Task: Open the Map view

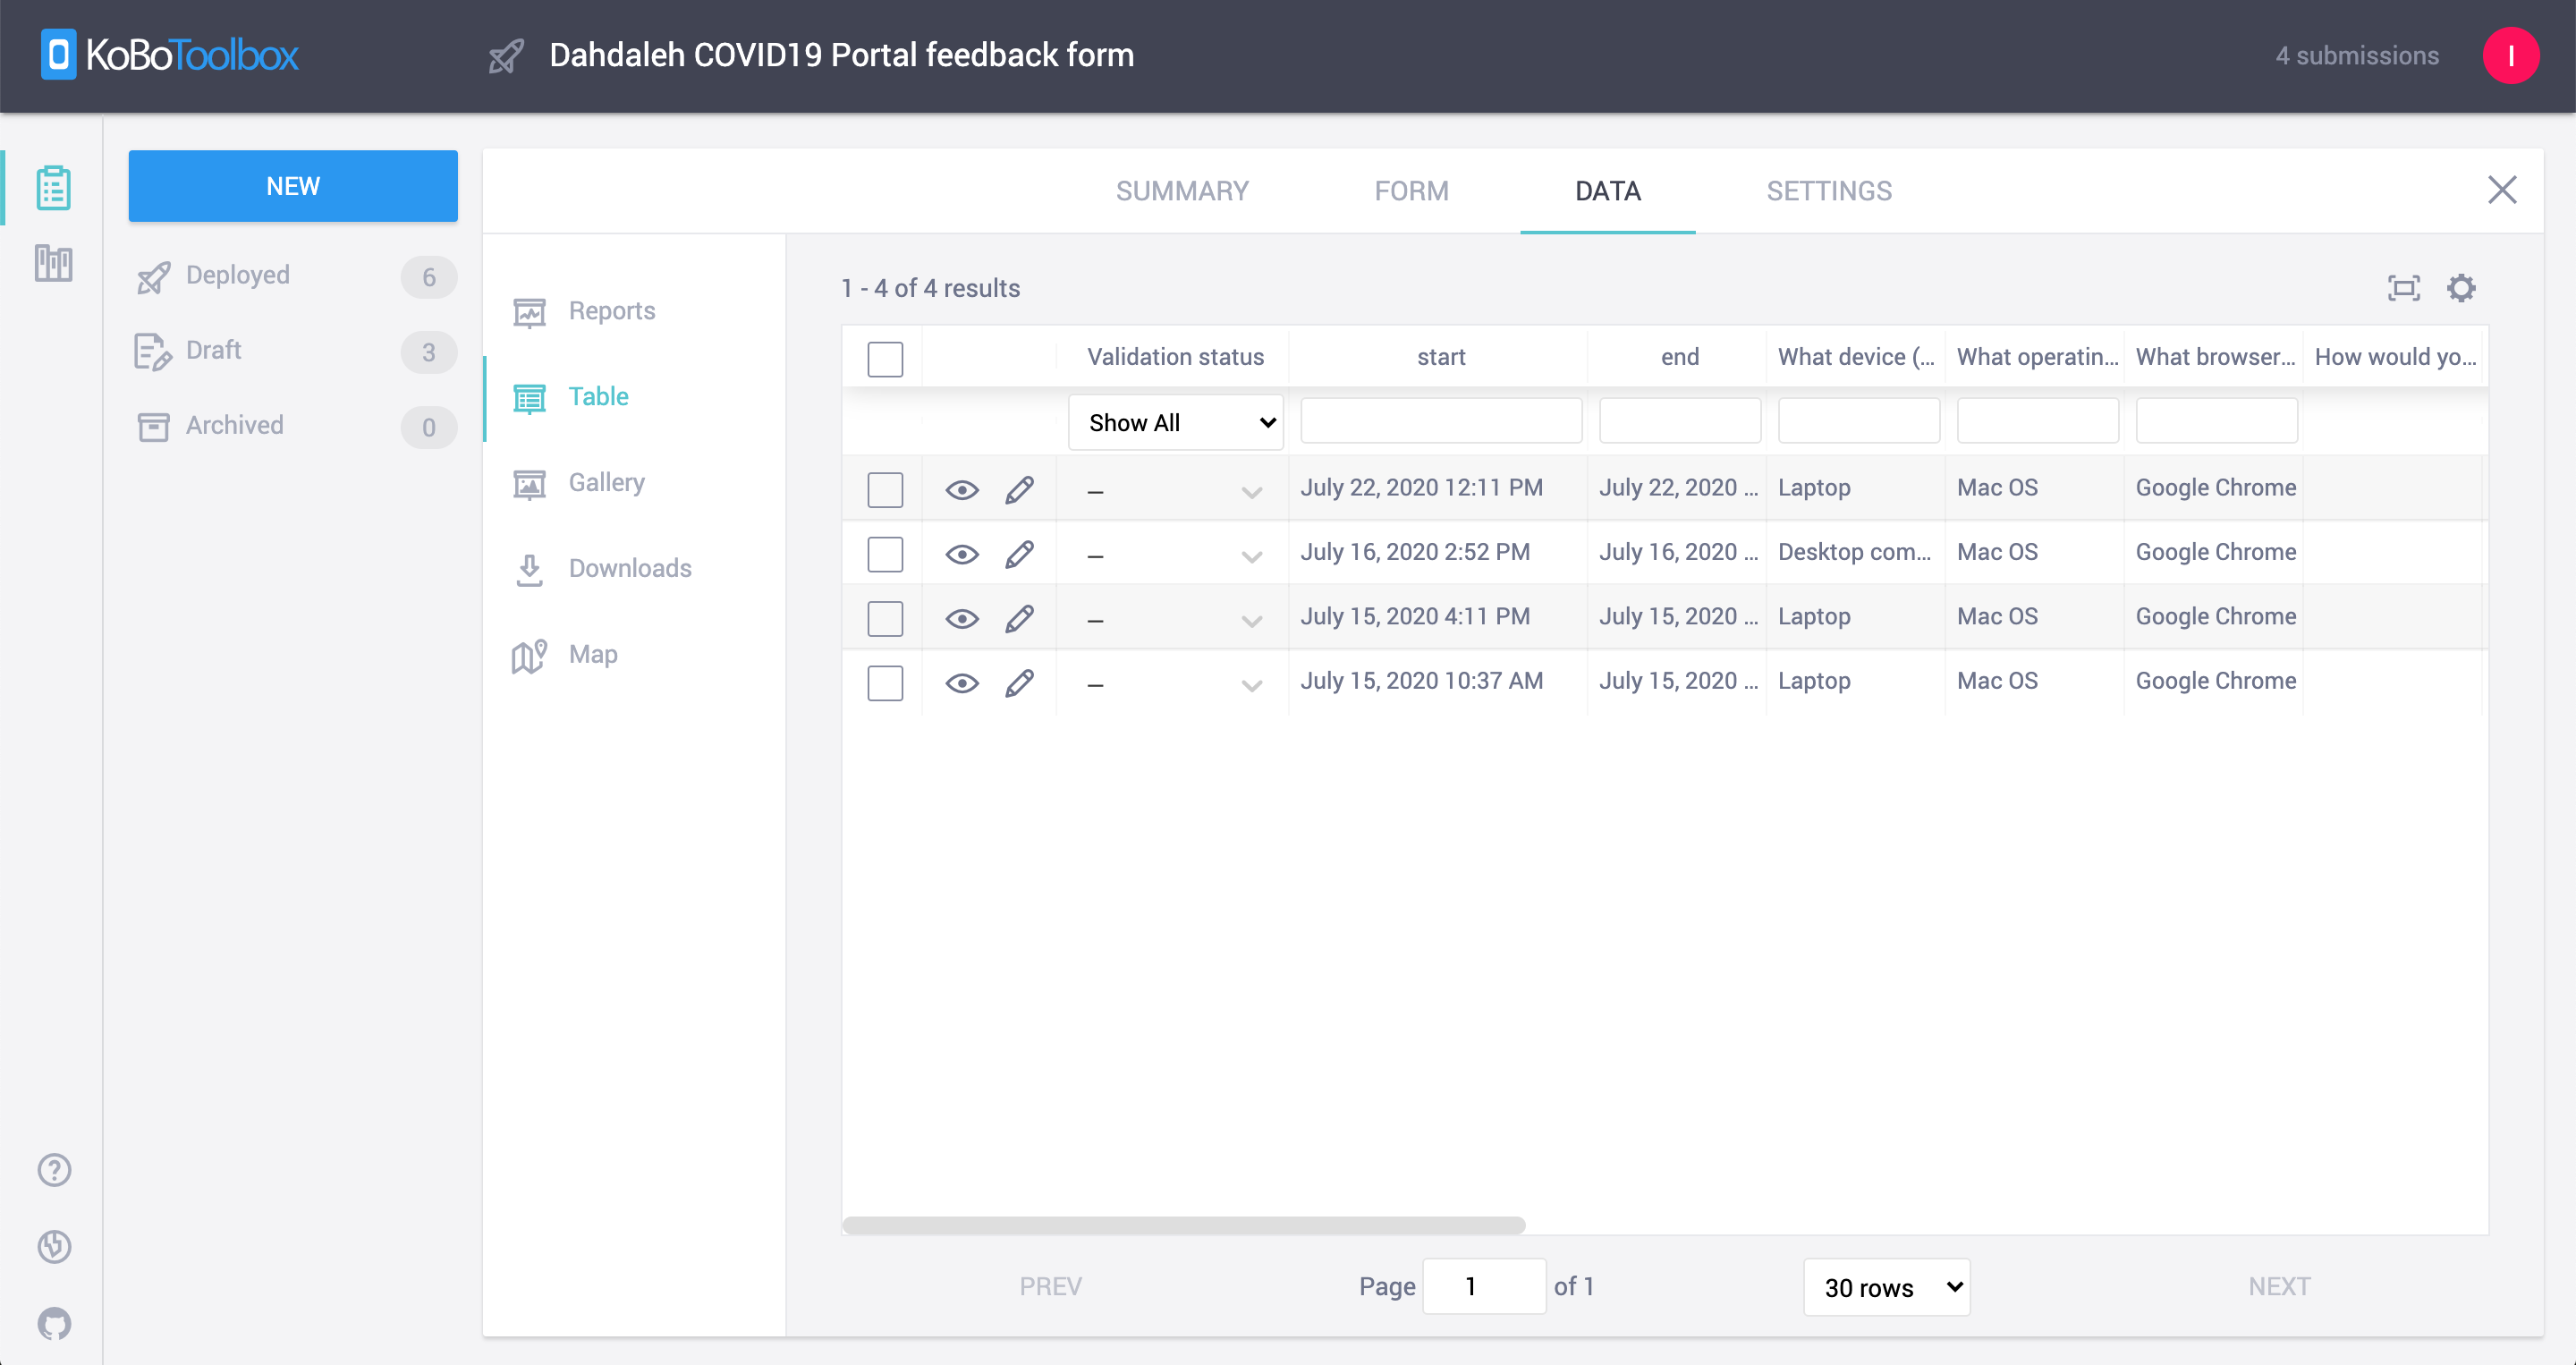Action: coord(593,654)
